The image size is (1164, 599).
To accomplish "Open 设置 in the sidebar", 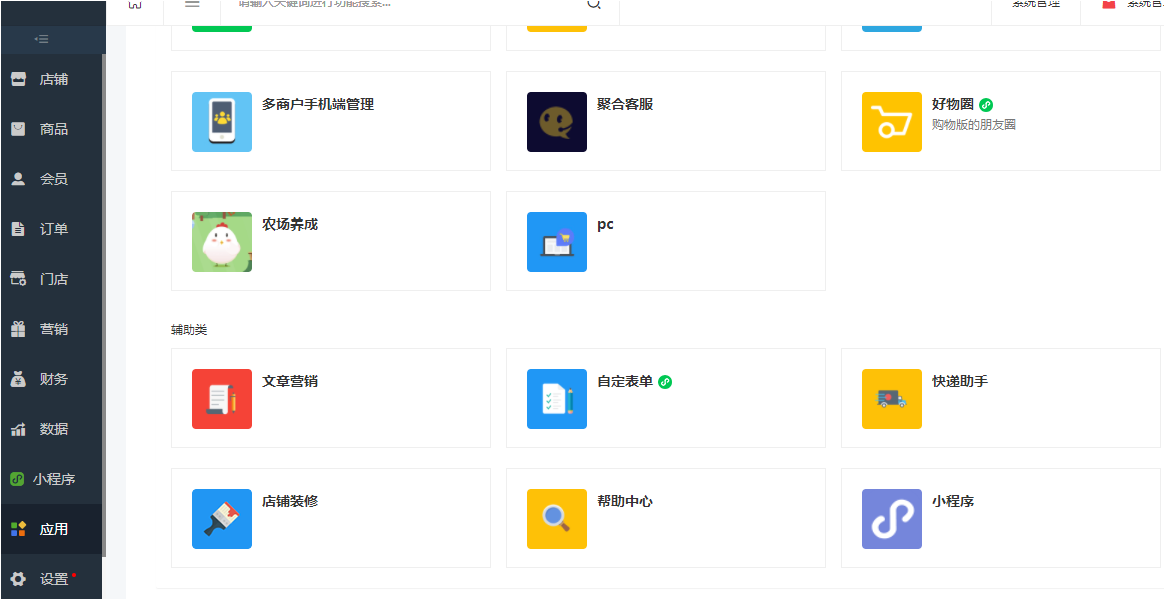I will click(x=53, y=579).
